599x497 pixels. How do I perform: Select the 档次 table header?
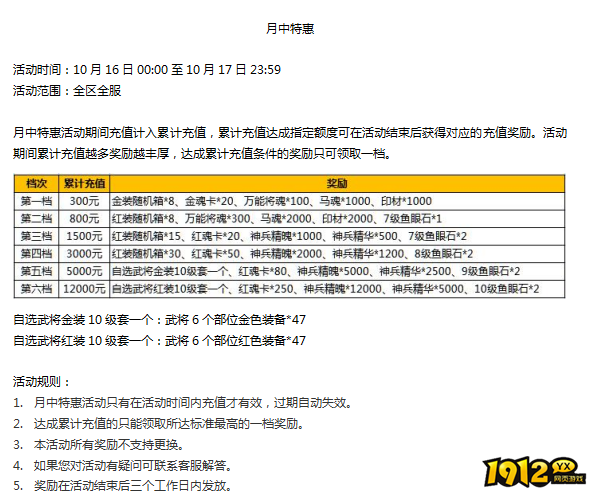[36, 183]
